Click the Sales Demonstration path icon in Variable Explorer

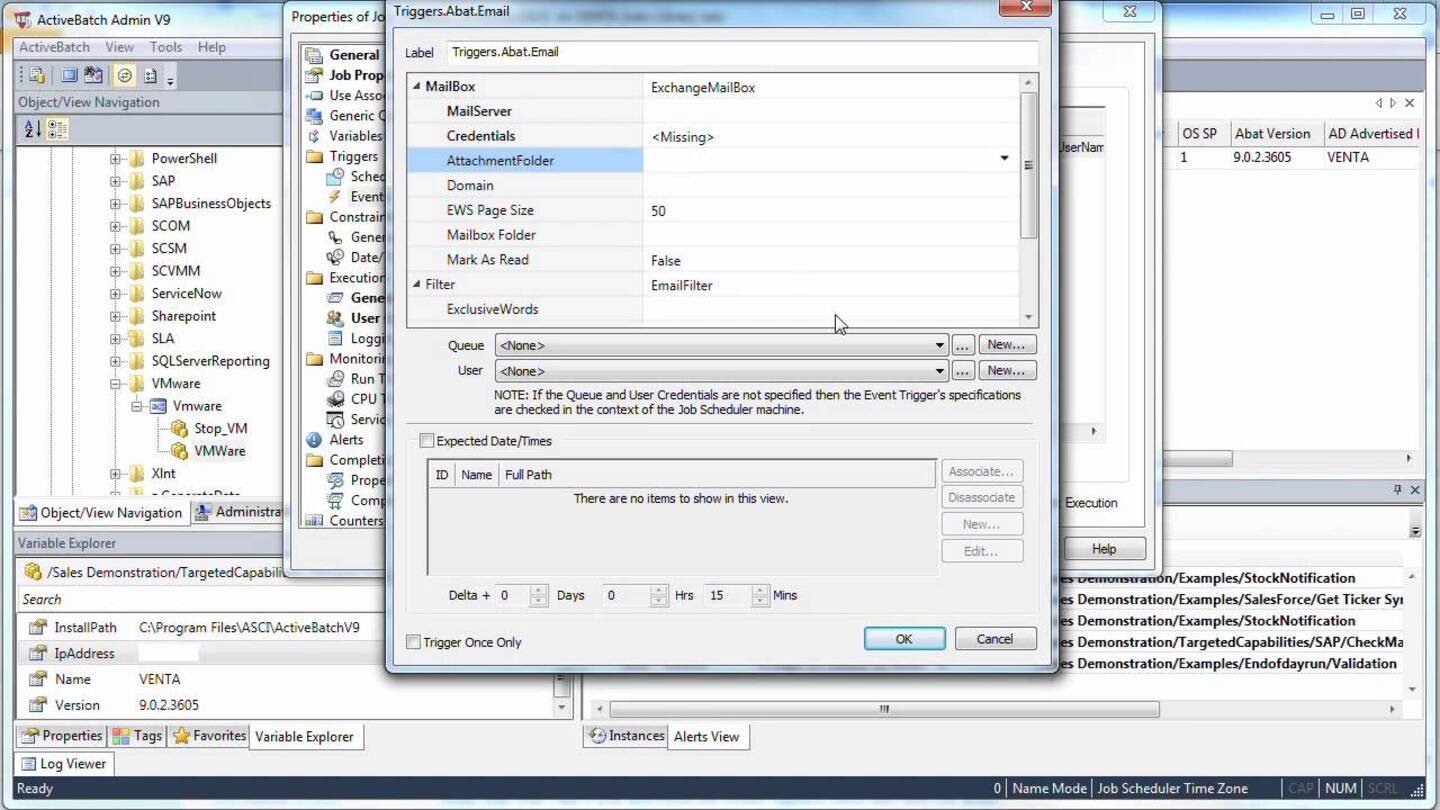[x=32, y=572]
